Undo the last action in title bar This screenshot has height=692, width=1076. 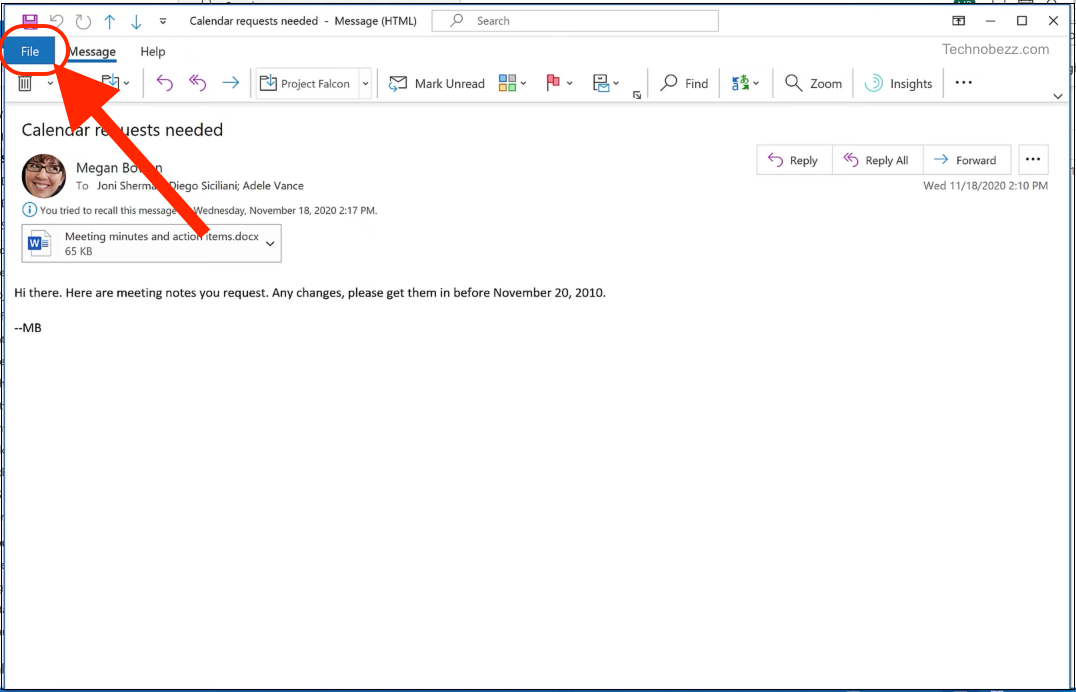pos(57,21)
